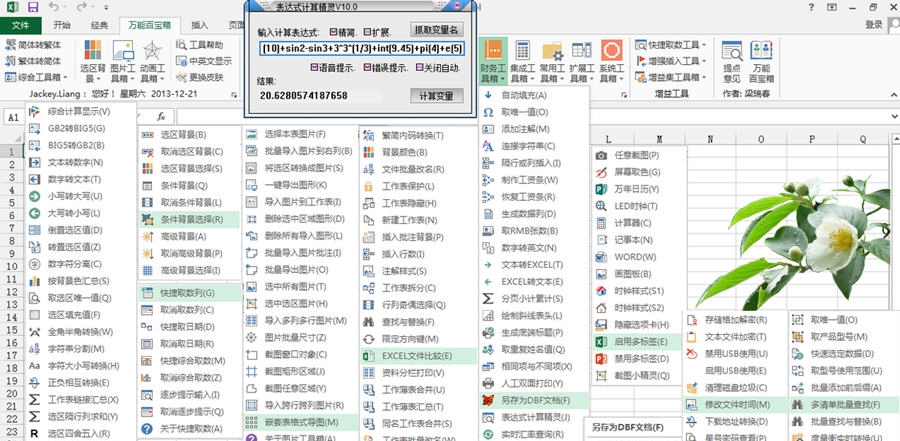Click the fx insert function icon
Screen dimensions: 900x441
[x=161, y=117]
